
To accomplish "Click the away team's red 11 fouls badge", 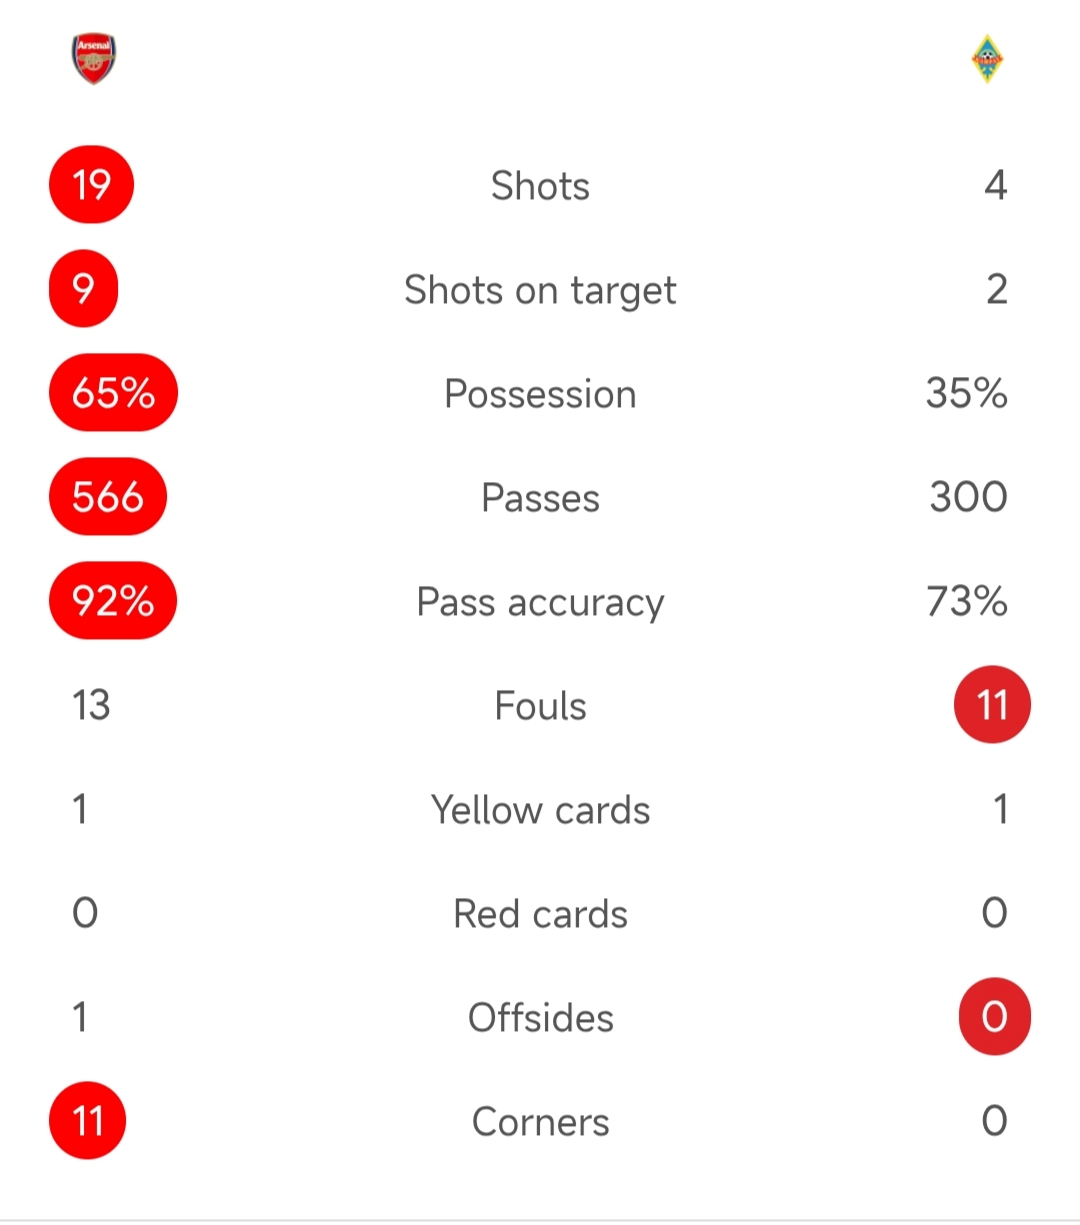I will point(992,705).
